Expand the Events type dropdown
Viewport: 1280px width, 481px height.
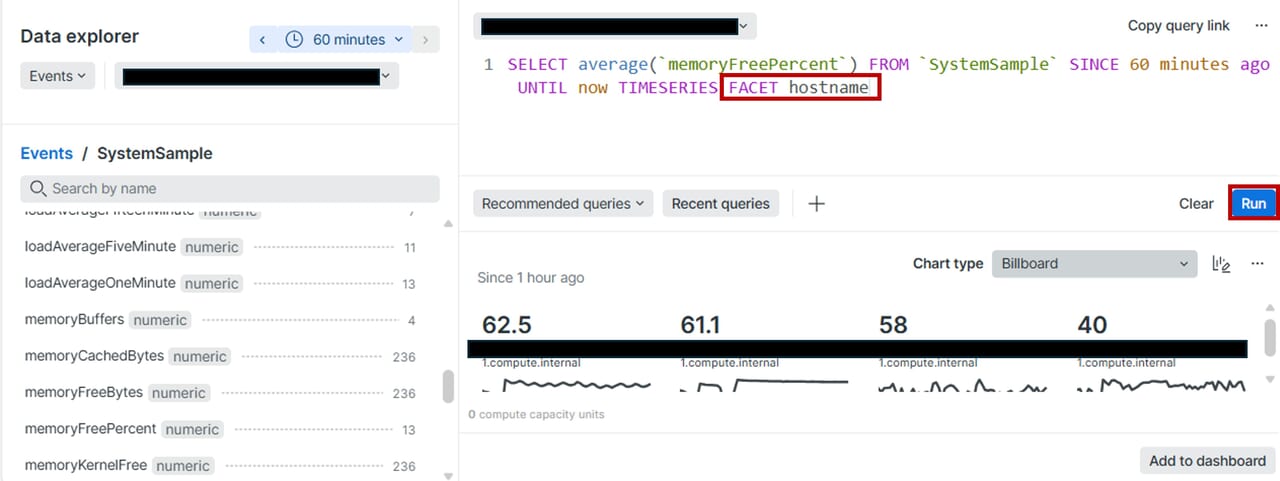coord(57,76)
